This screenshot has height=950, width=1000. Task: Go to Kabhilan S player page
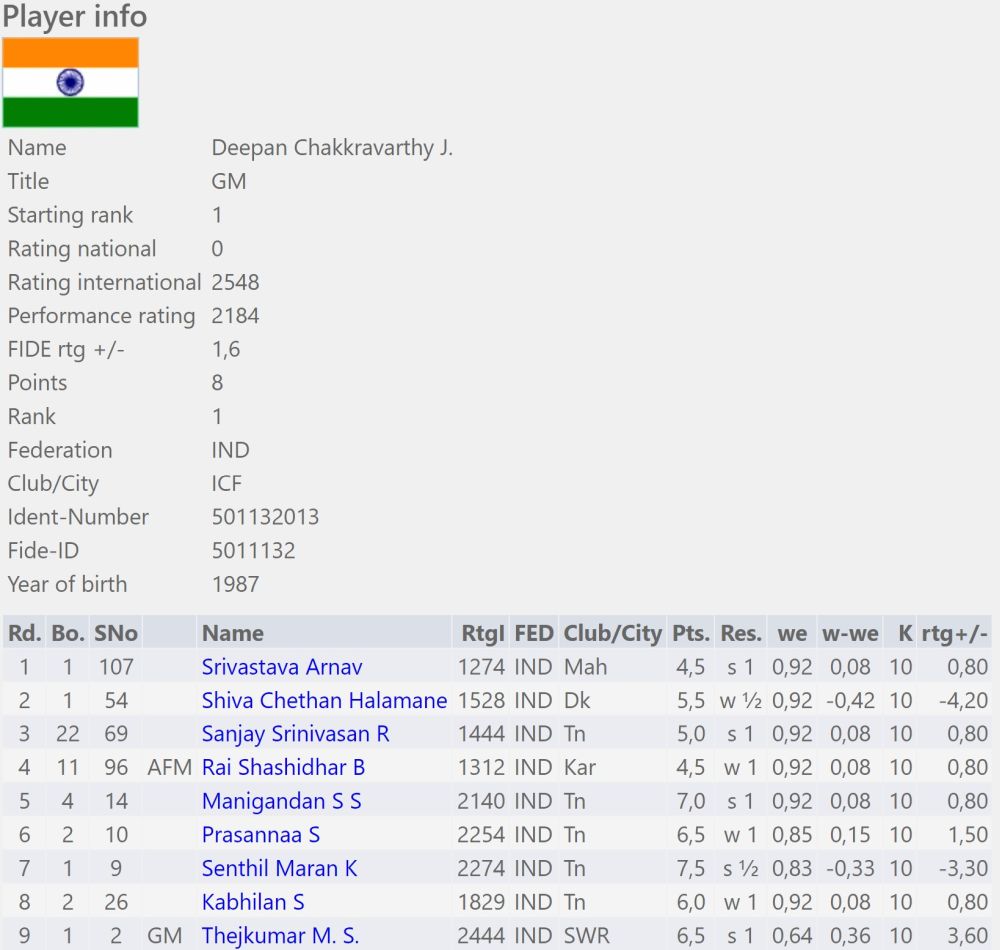tap(253, 902)
